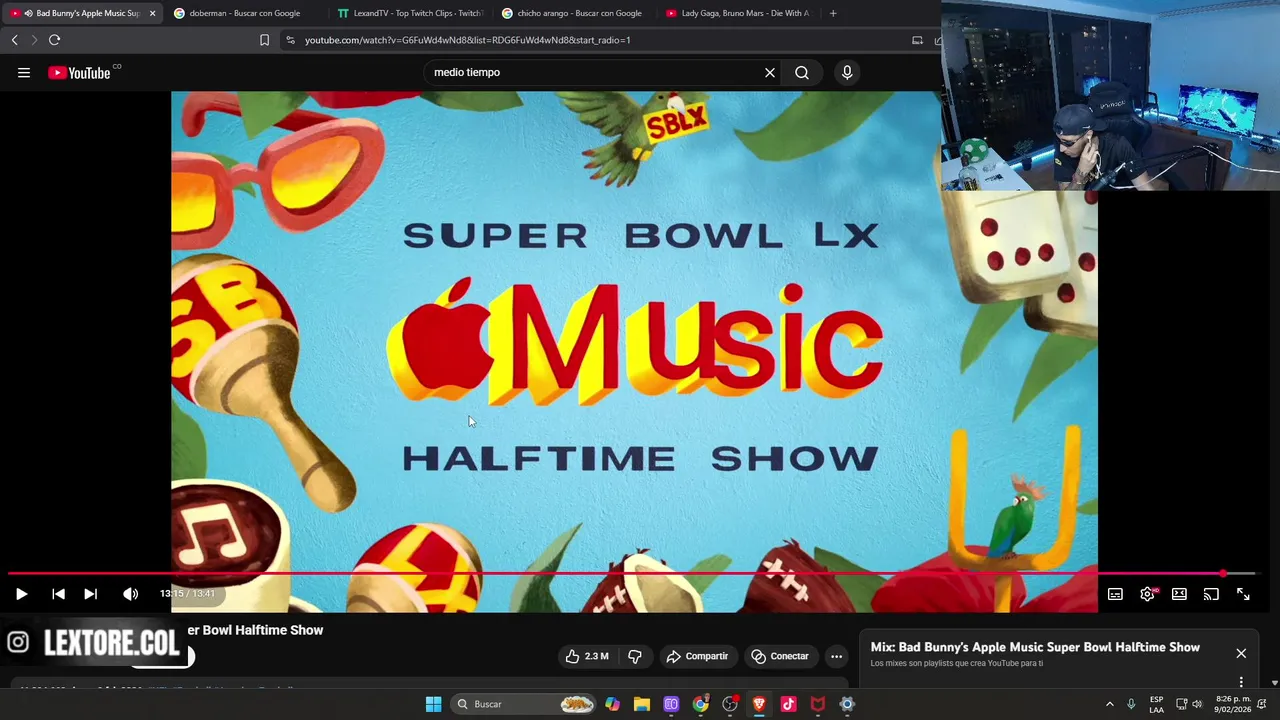
Task: Open the ESP LAA language switcher
Action: point(1156,704)
